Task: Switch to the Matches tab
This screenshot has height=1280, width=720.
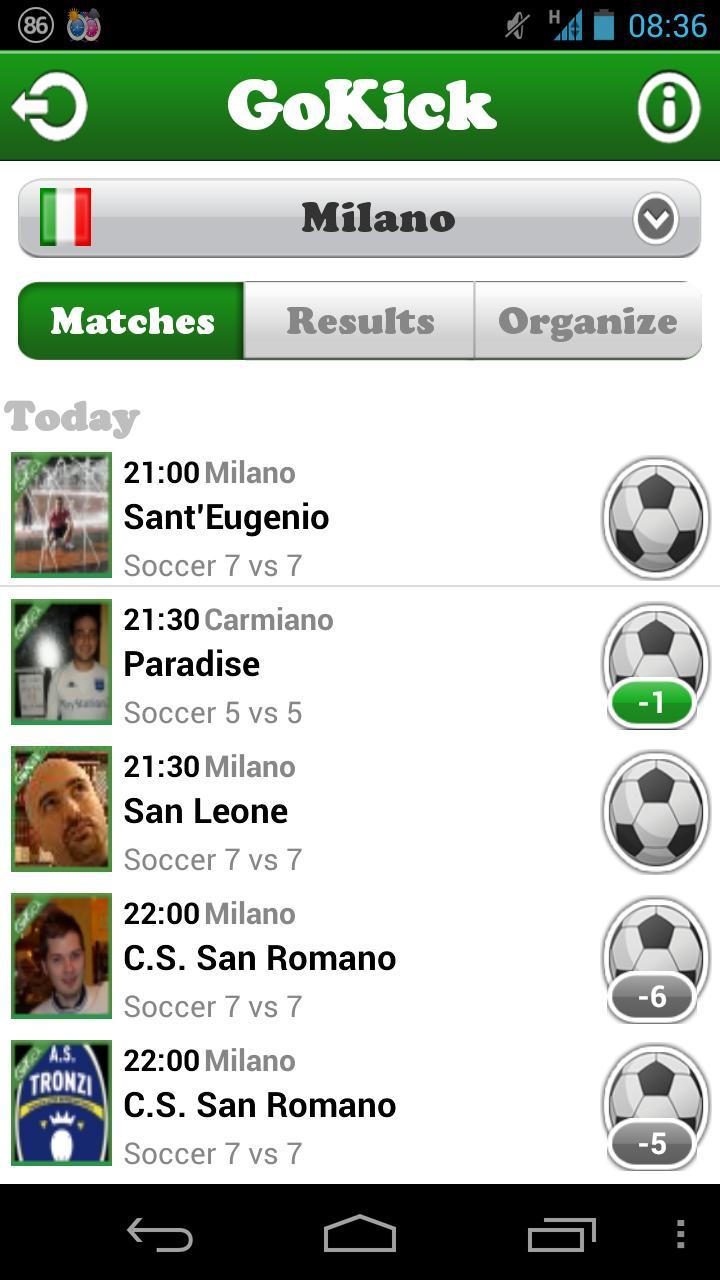Action: tap(132, 321)
